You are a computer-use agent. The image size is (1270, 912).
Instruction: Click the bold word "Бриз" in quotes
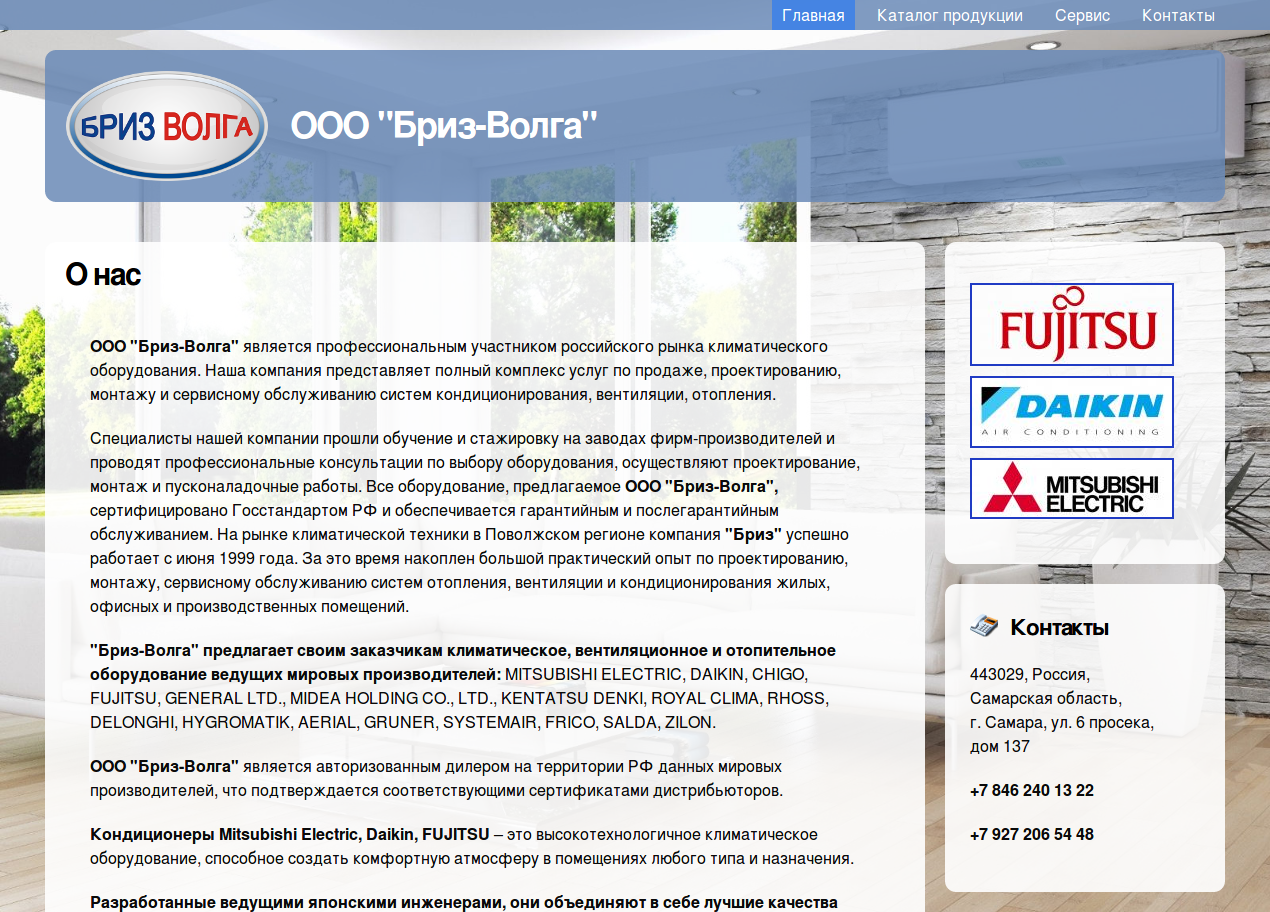(x=753, y=534)
